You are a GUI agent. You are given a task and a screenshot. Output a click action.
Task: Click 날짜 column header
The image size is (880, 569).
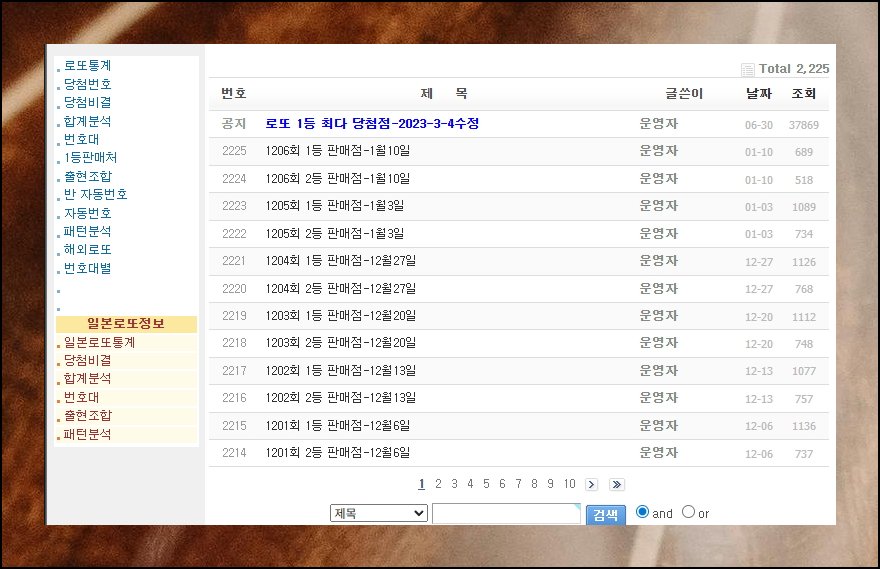759,94
